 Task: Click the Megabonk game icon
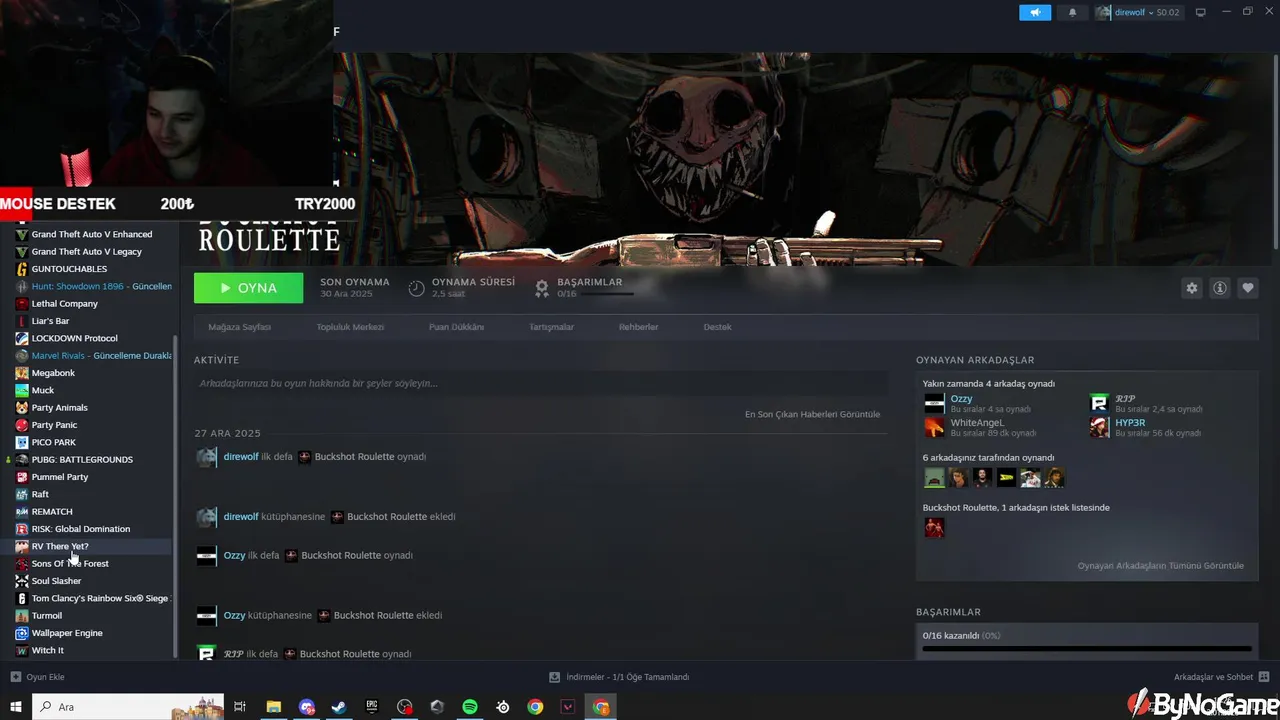tap(22, 373)
